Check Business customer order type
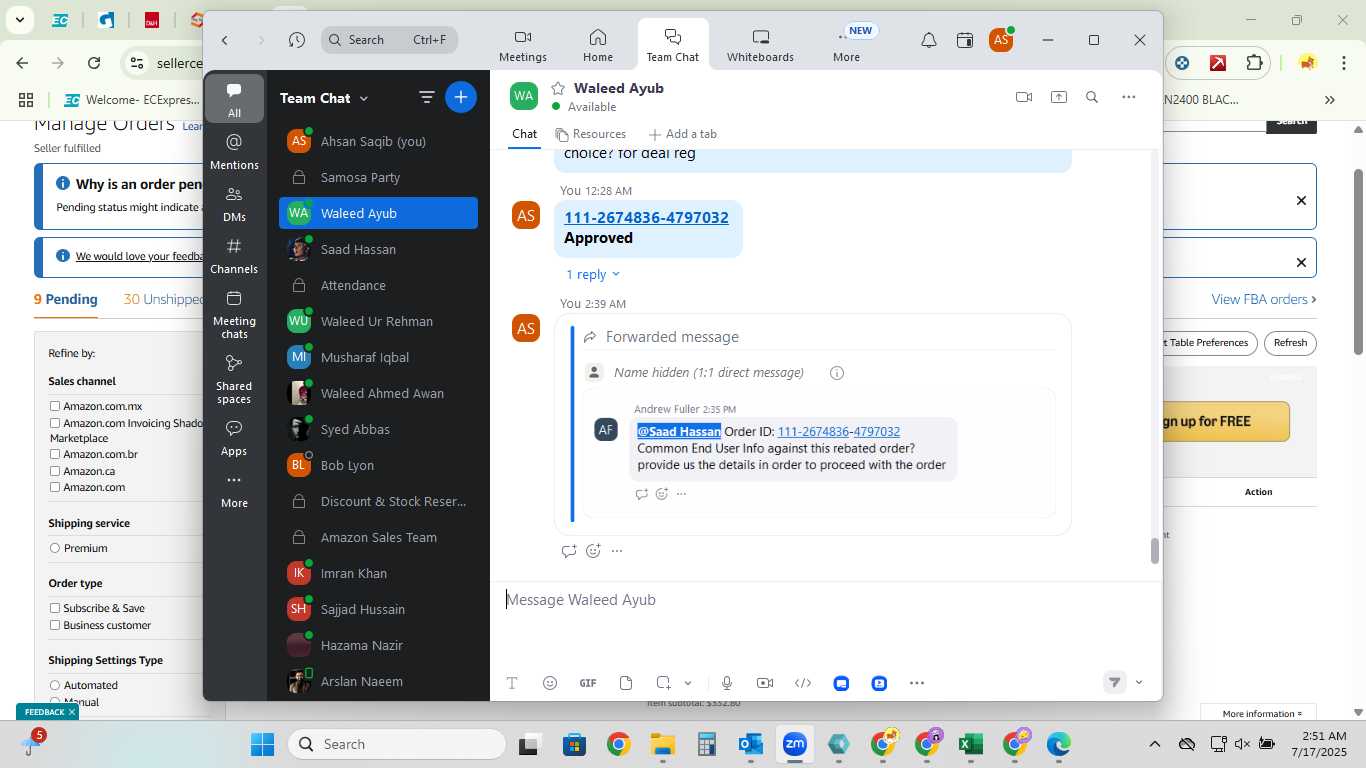 coord(55,625)
